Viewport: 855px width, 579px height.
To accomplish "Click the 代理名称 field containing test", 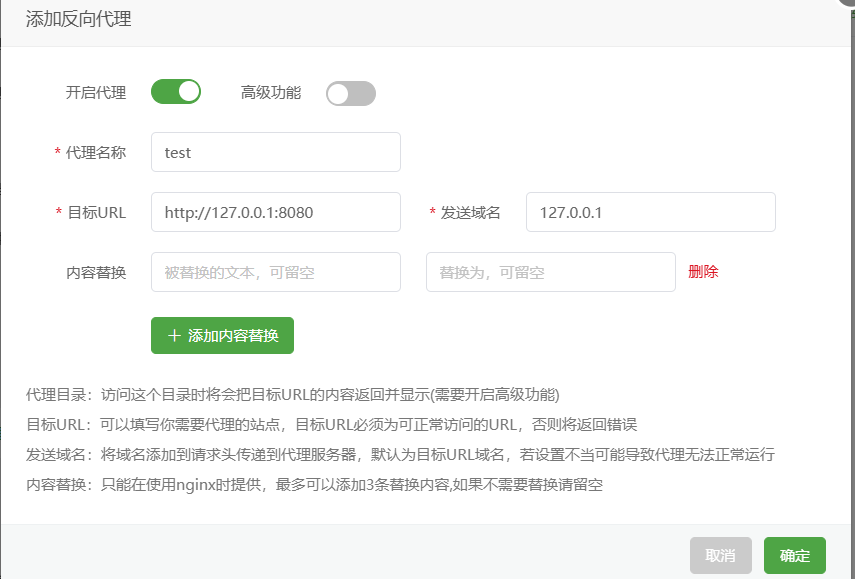I will click(x=275, y=152).
